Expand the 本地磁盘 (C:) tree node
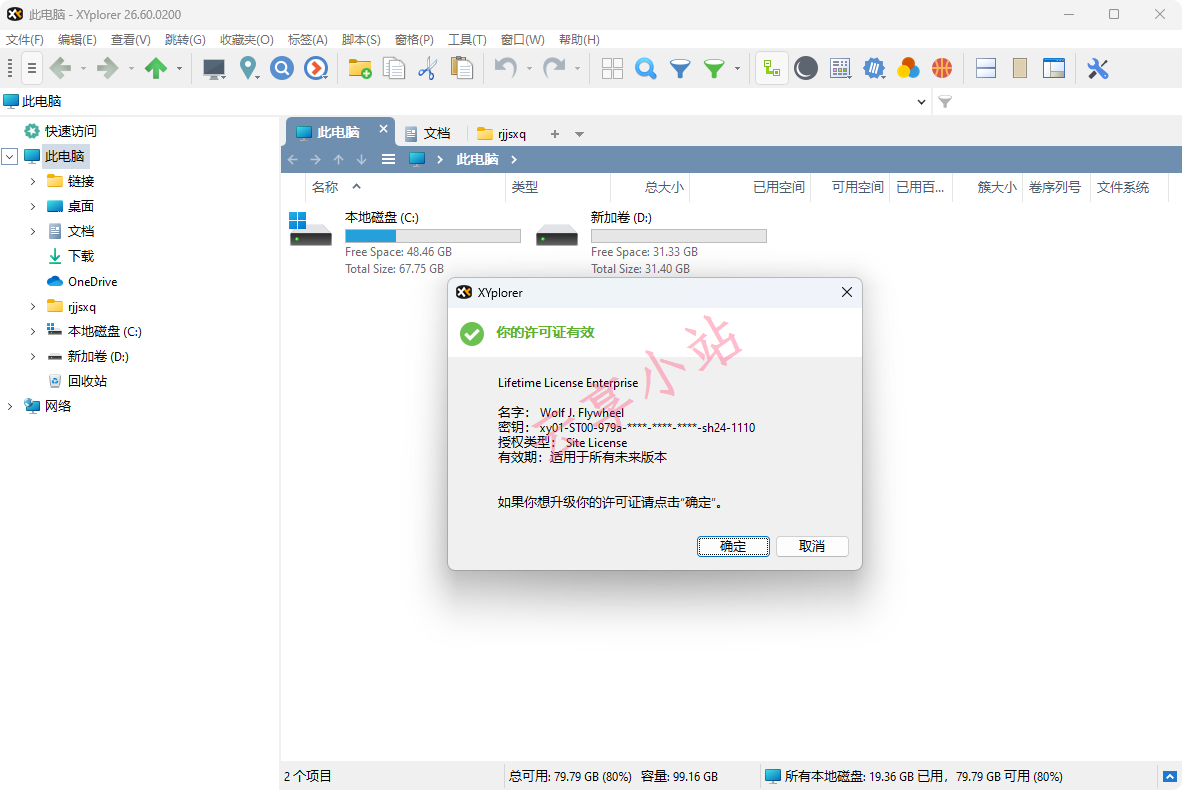The image size is (1182, 790). tap(32, 332)
